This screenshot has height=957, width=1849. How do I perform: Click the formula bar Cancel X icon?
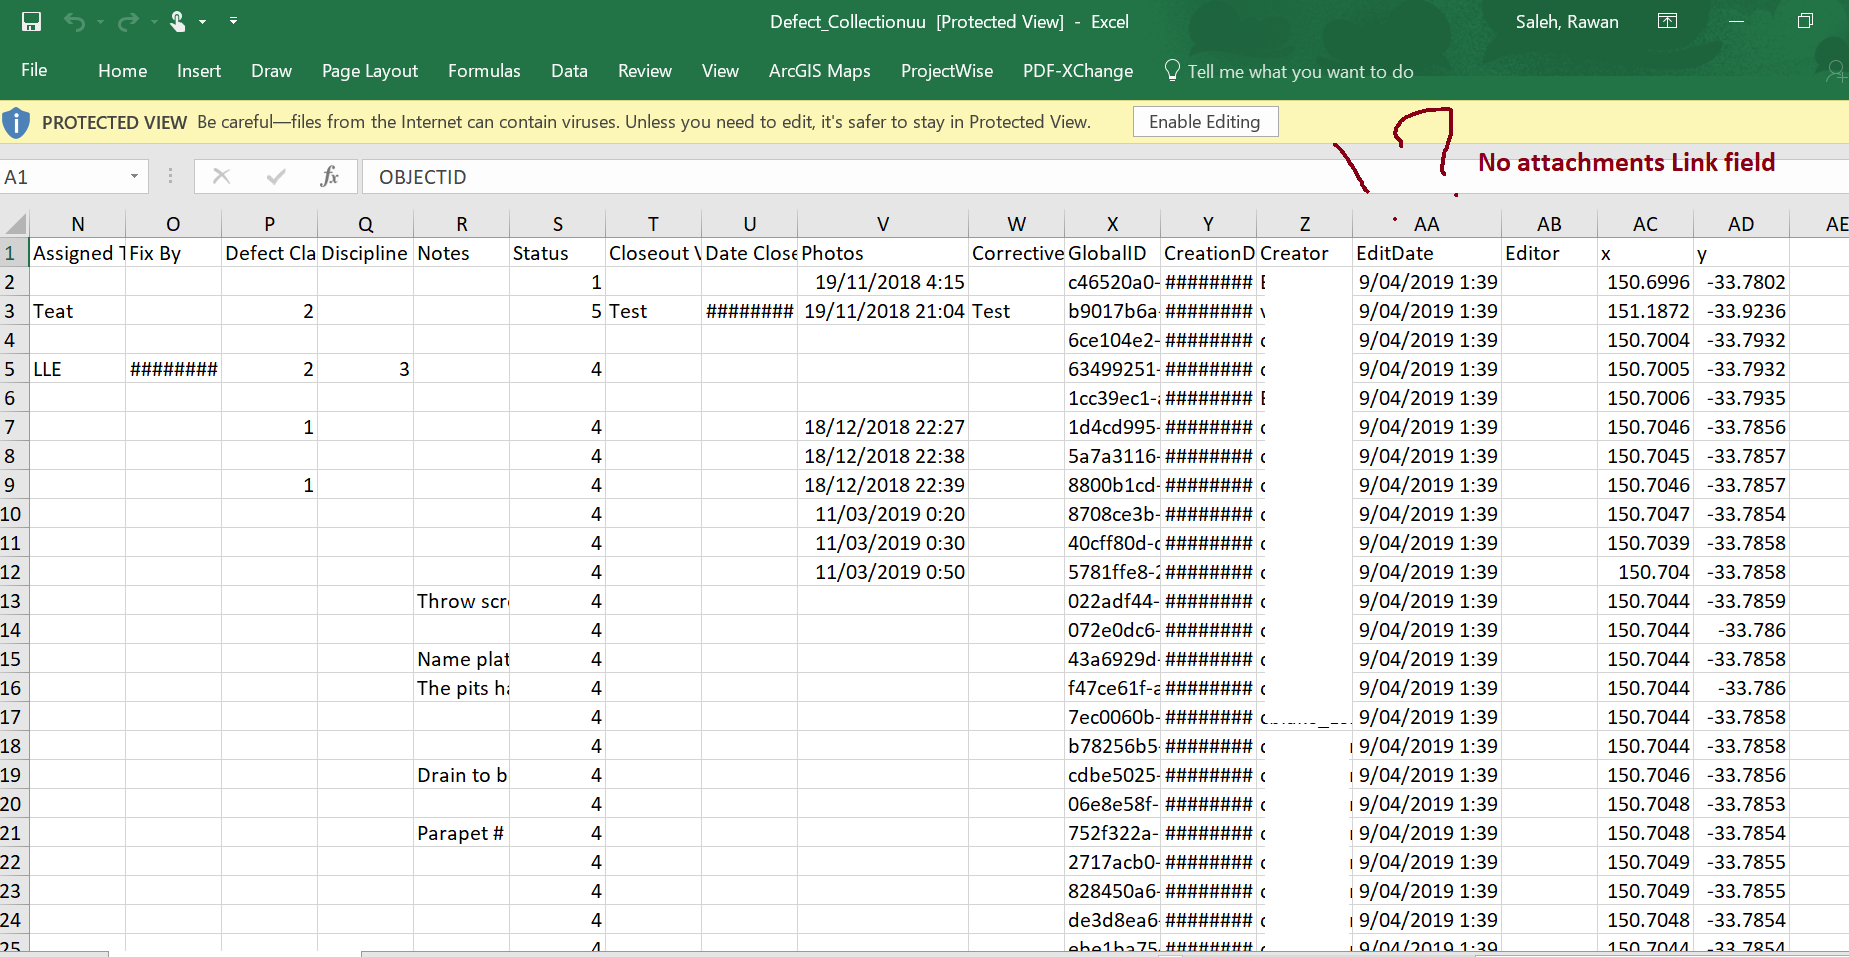222,177
